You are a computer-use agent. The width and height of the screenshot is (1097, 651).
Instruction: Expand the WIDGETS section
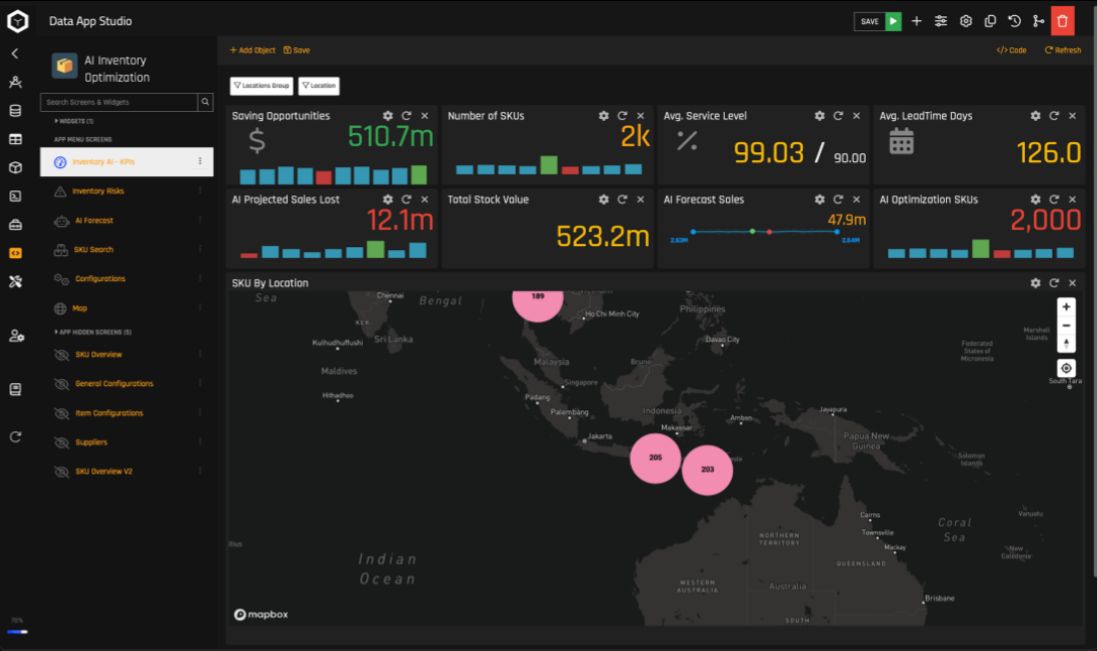click(74, 121)
